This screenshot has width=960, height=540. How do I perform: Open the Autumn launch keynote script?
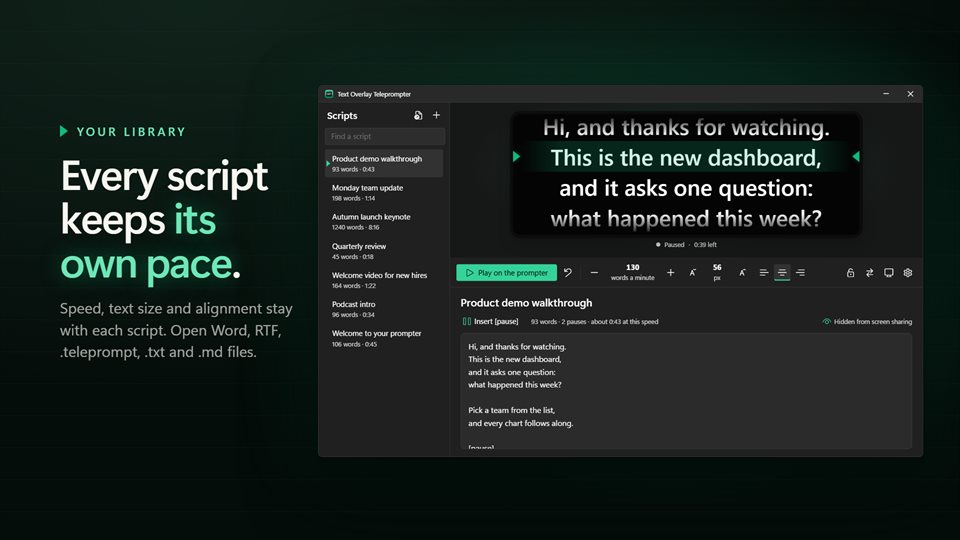tap(384, 222)
